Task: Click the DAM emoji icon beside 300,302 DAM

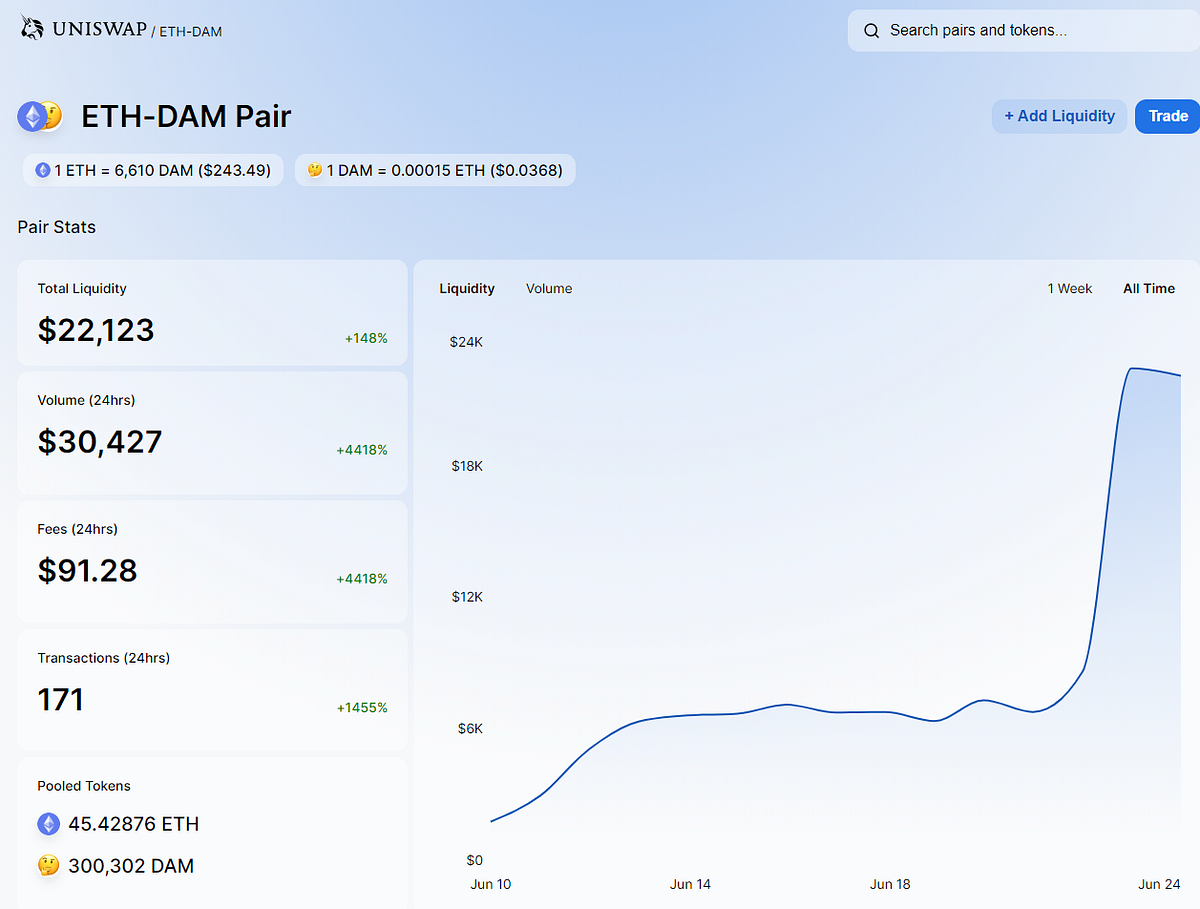Action: pyautogui.click(x=49, y=866)
